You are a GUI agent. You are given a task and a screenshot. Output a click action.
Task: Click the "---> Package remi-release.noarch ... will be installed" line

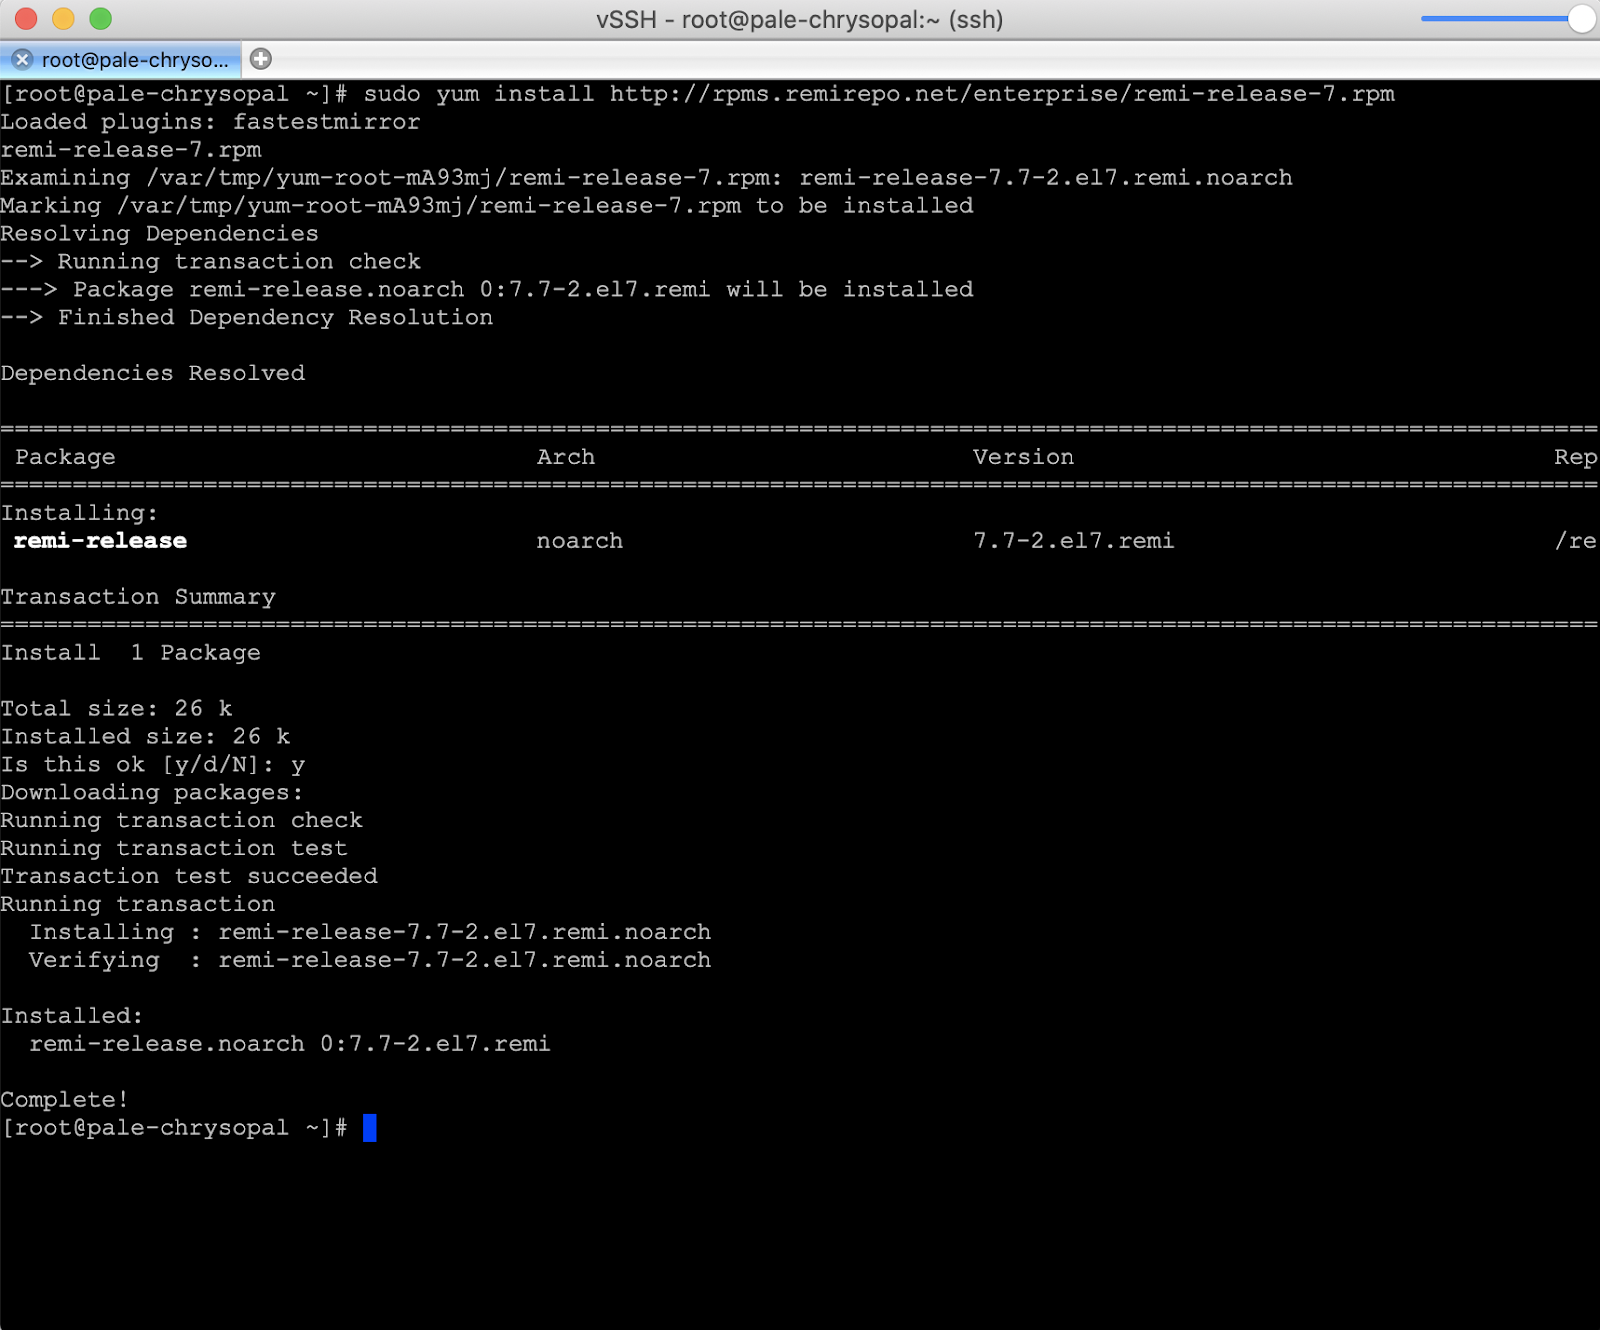click(x=486, y=290)
